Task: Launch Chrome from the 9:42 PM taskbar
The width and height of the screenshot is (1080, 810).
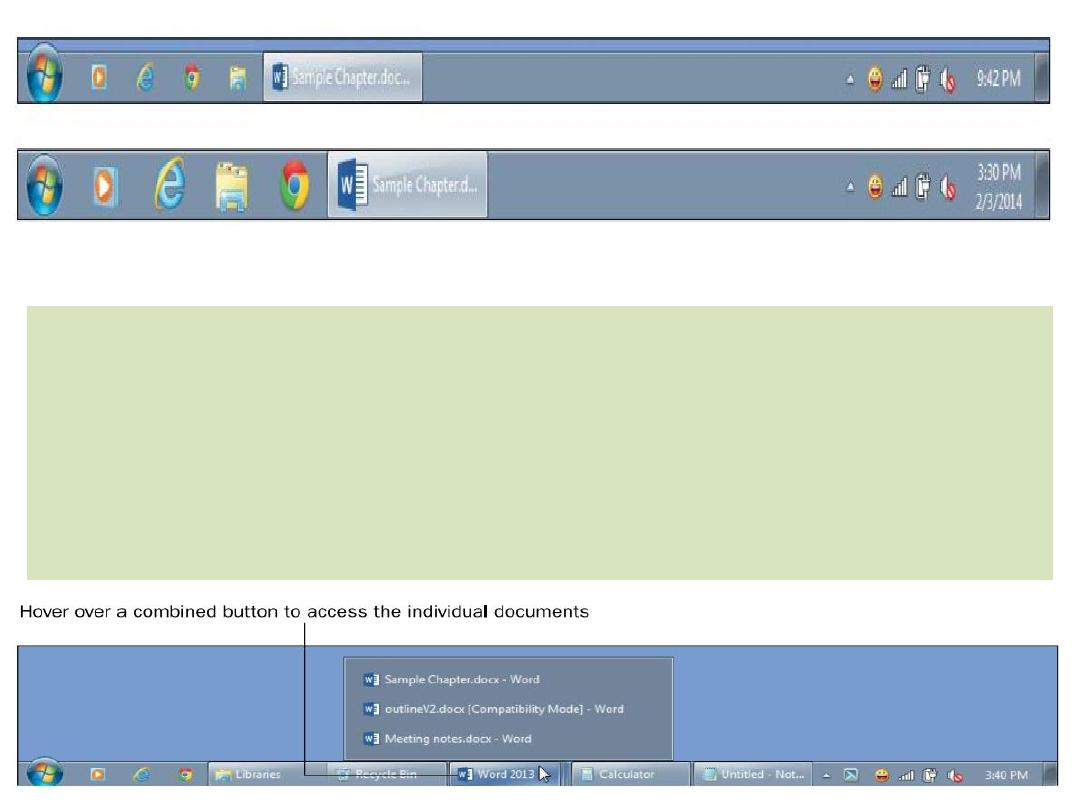Action: pyautogui.click(x=192, y=78)
